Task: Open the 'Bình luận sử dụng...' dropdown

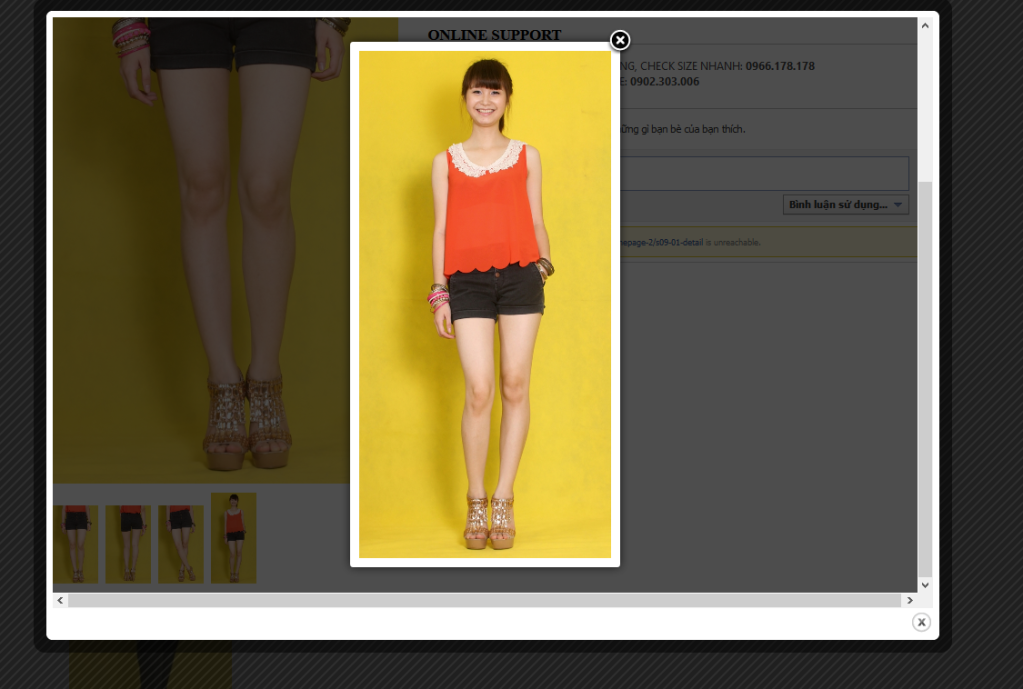Action: point(846,205)
